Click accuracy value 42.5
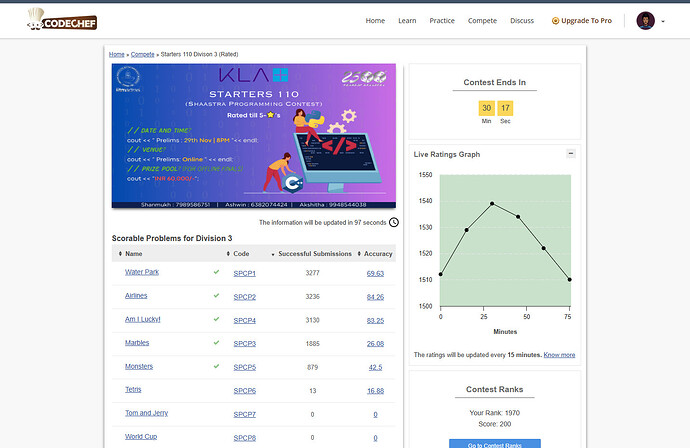The width and height of the screenshot is (690, 448). point(375,367)
